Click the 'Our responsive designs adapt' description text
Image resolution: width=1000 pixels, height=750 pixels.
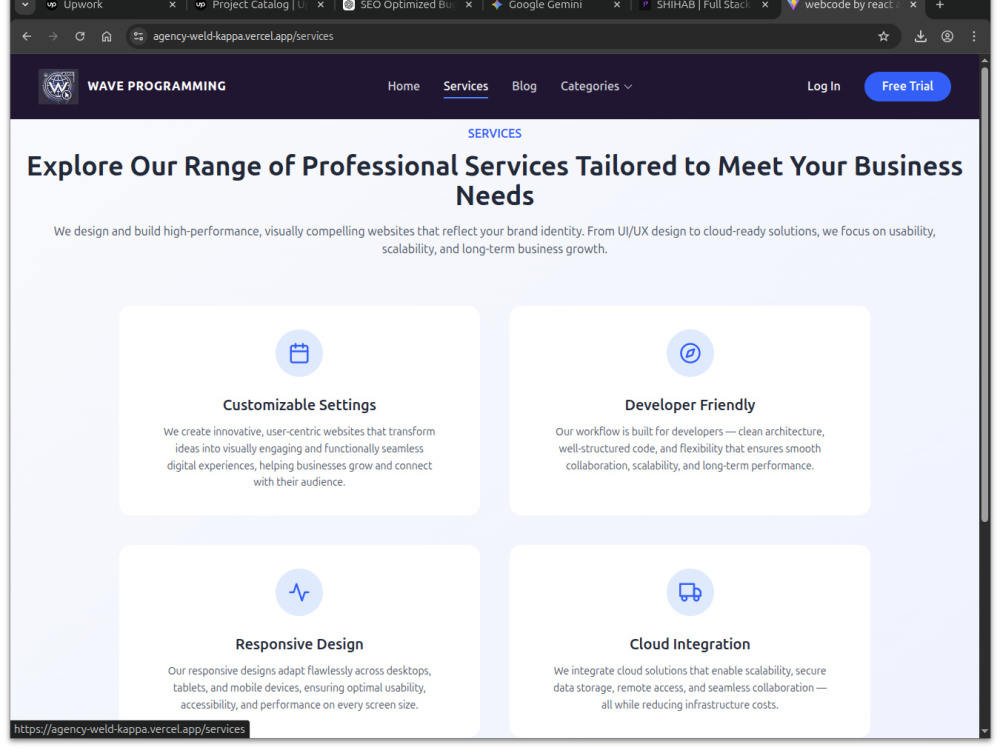pos(299,688)
